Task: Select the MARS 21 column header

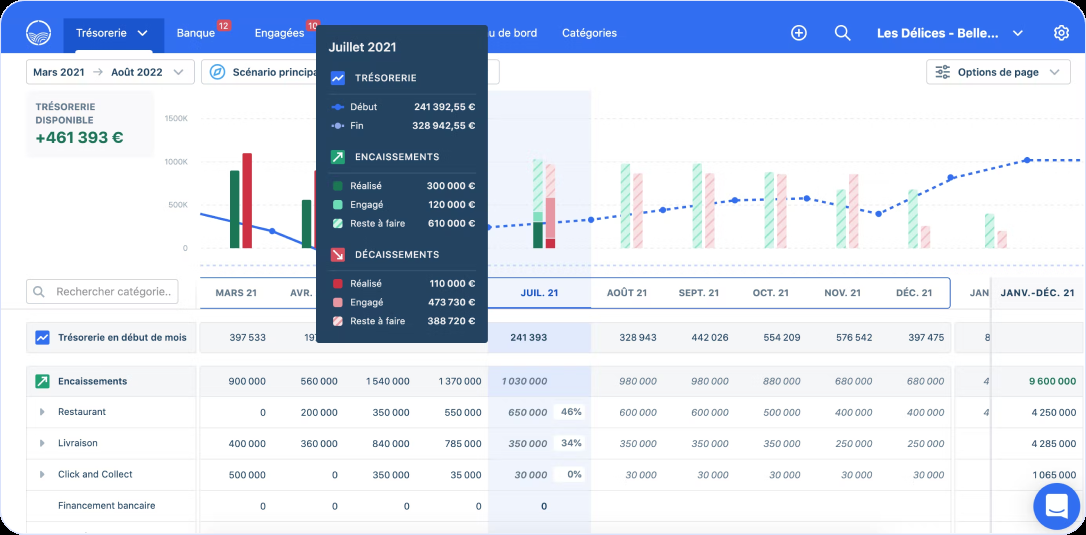Action: (x=236, y=293)
